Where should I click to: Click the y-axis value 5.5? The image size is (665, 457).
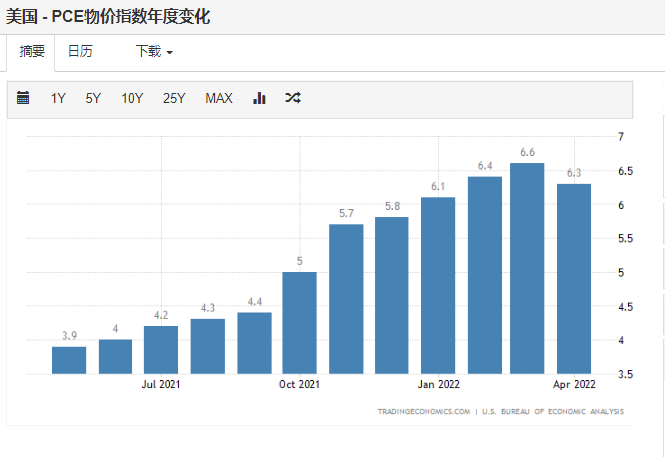[625, 238]
